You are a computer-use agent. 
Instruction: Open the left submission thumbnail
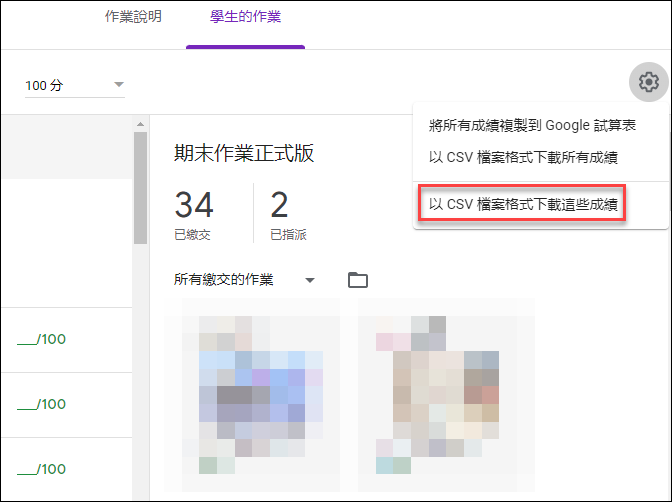[261, 395]
